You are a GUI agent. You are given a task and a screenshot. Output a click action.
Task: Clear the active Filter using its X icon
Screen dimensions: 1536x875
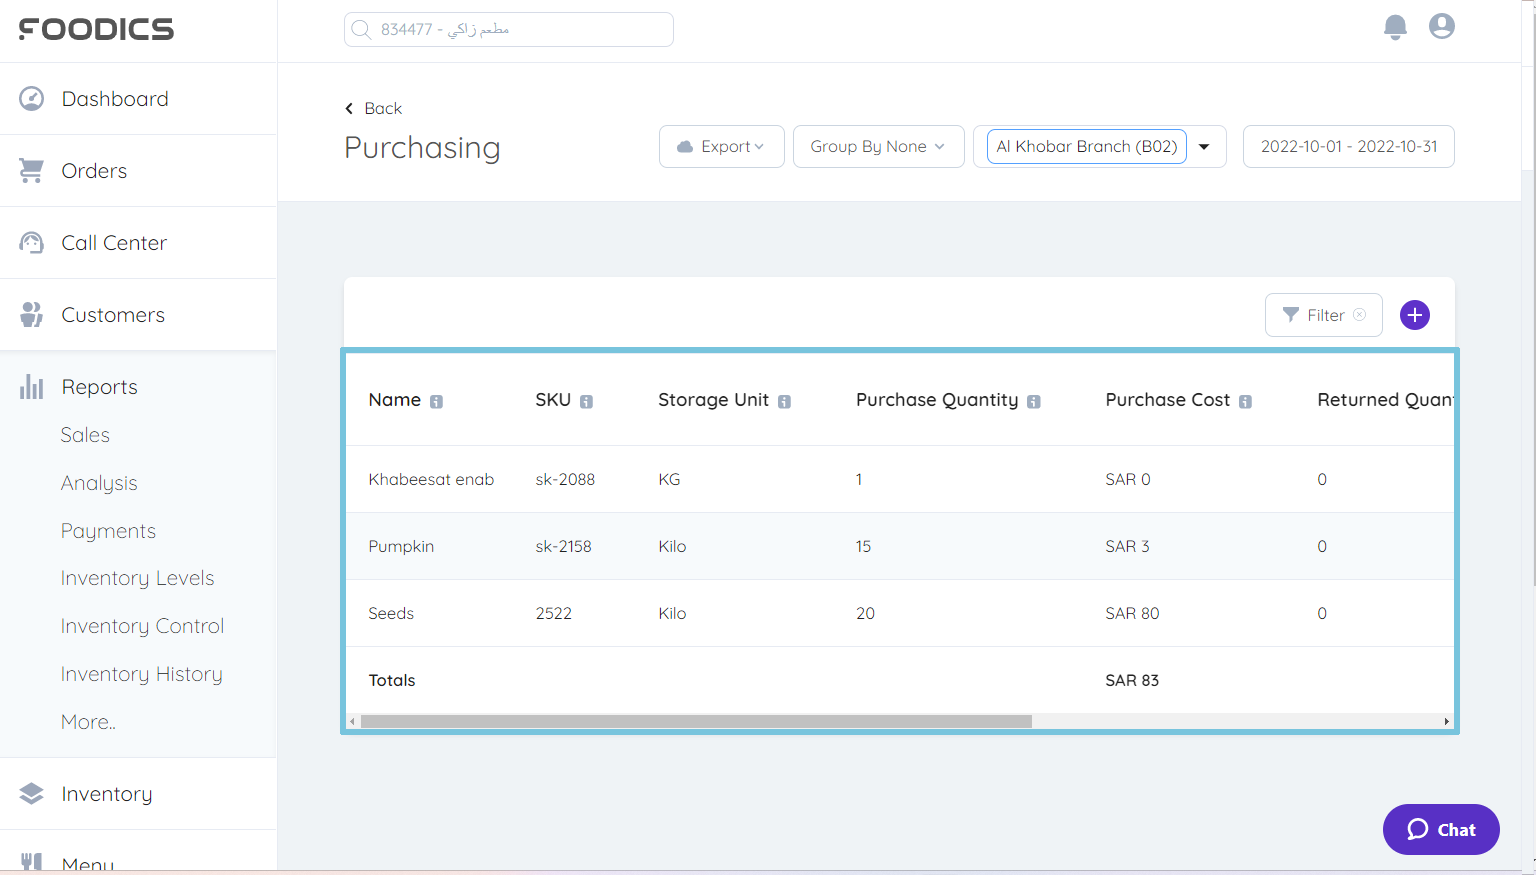pos(1360,314)
